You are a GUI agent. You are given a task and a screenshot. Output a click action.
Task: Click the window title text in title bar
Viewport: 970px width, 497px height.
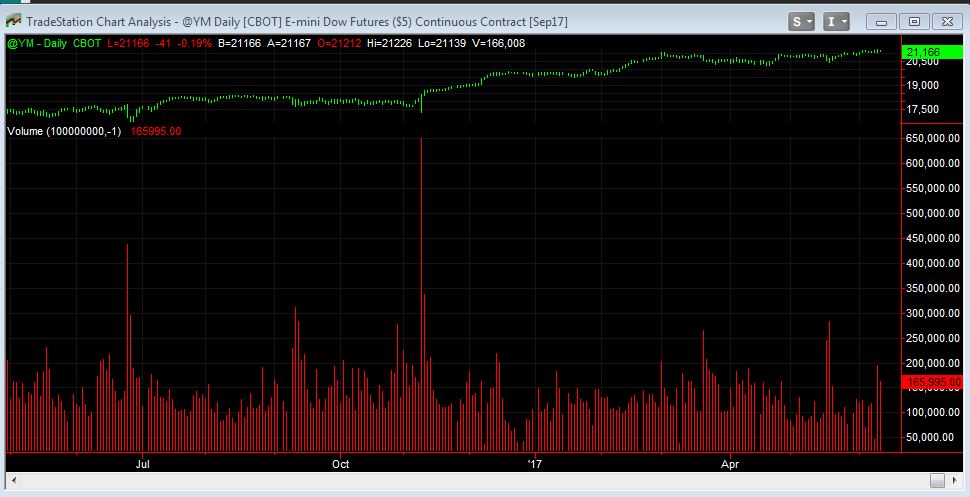coord(297,22)
